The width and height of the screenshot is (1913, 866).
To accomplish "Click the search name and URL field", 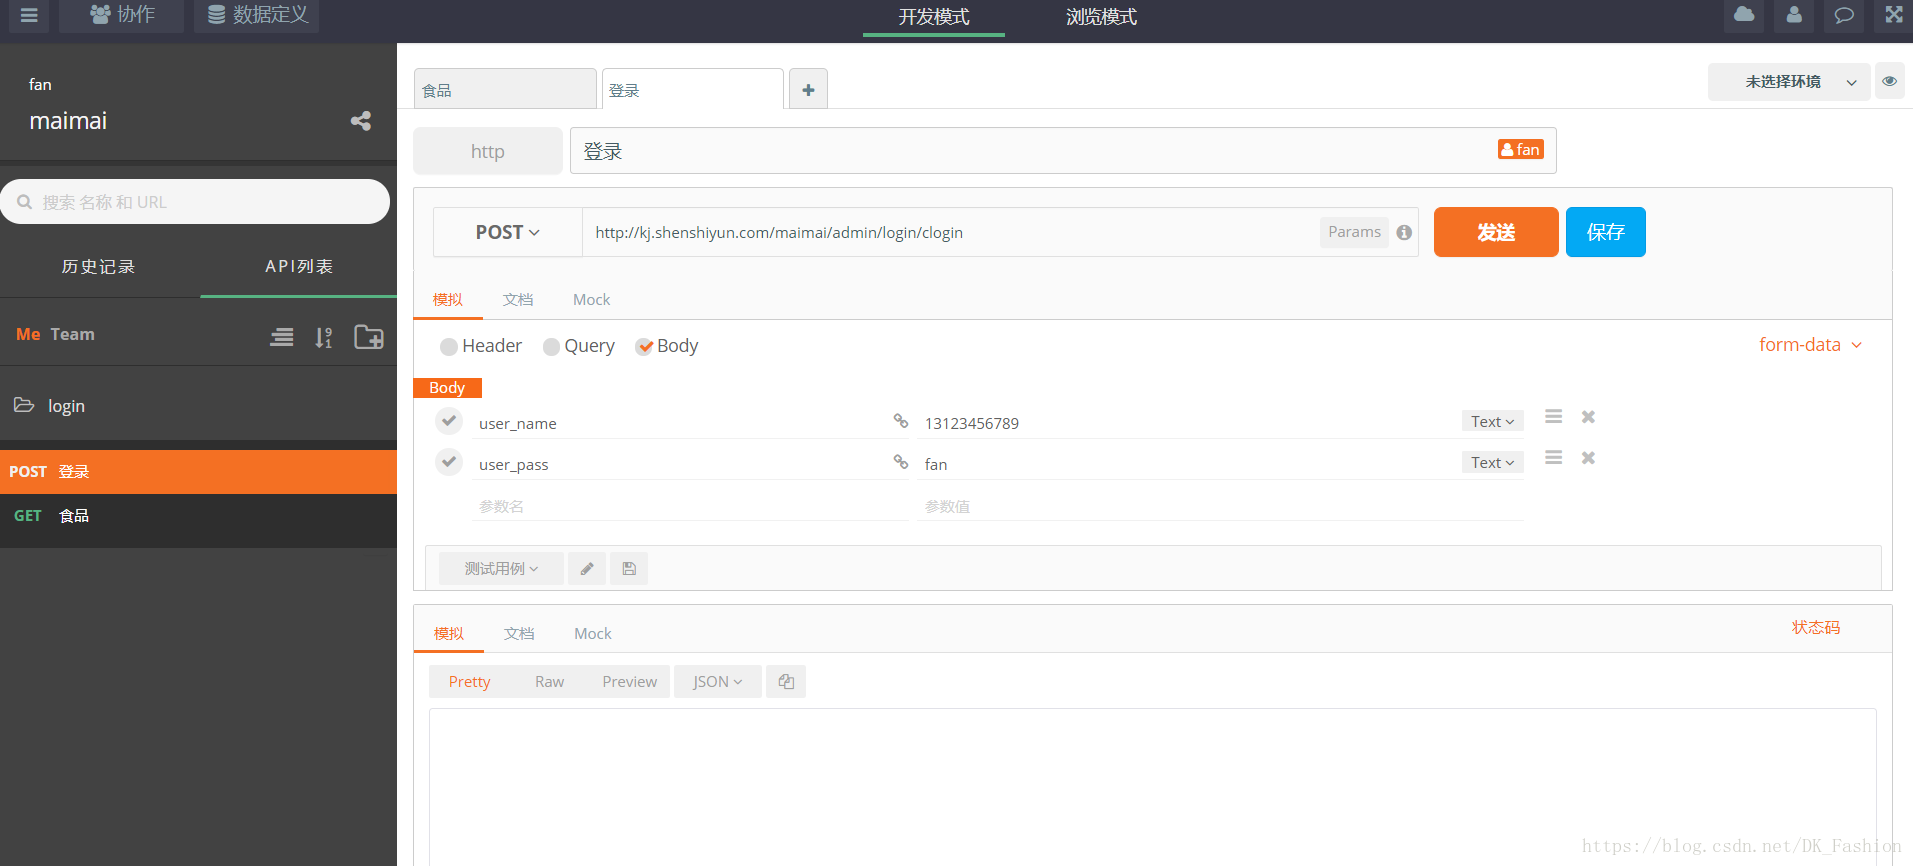I will (x=195, y=202).
